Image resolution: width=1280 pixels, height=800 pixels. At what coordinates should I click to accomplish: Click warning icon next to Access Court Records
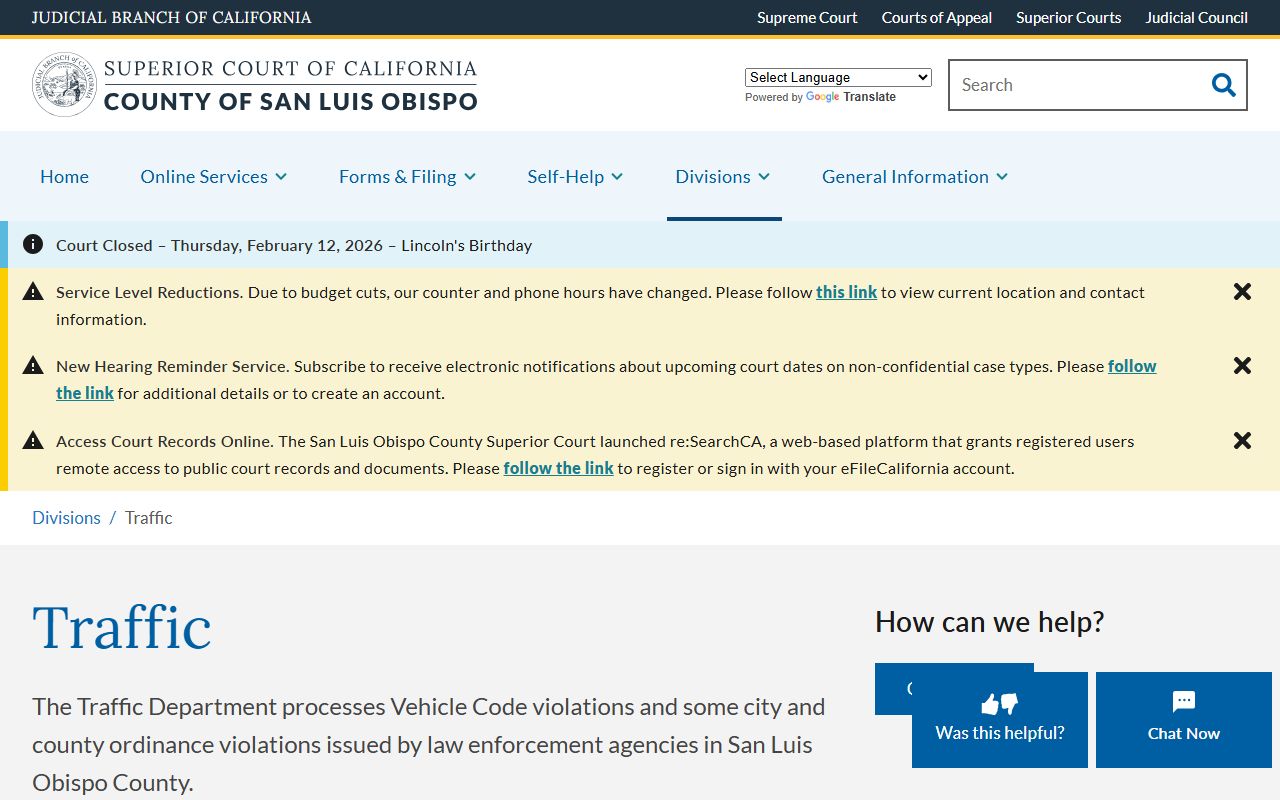tap(33, 440)
